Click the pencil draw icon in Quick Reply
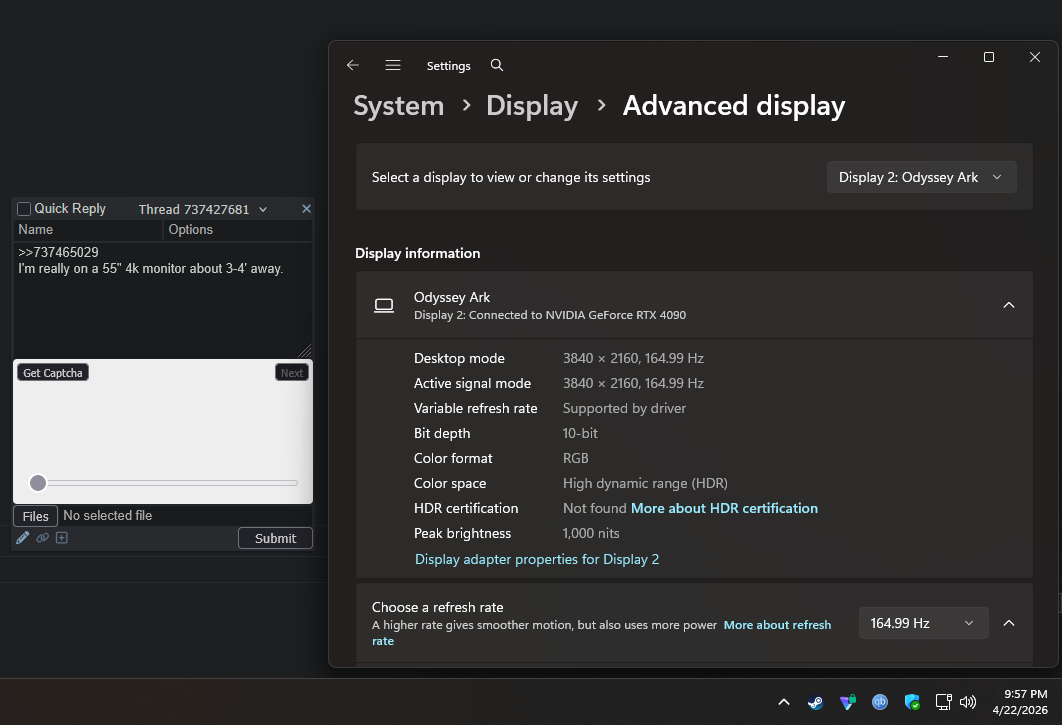 (23, 538)
